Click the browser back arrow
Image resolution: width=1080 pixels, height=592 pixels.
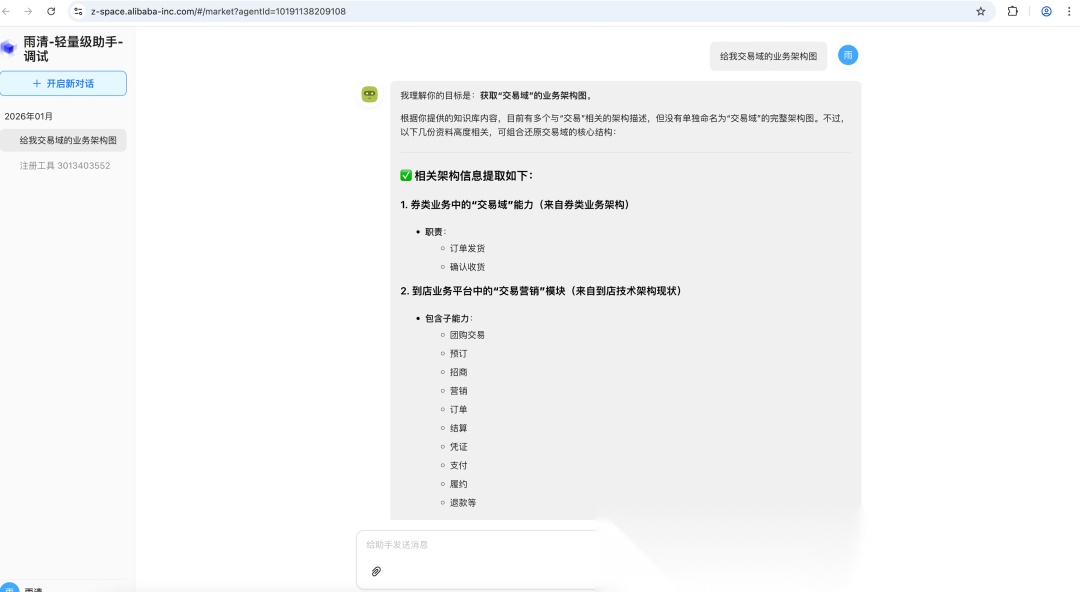[6, 11]
